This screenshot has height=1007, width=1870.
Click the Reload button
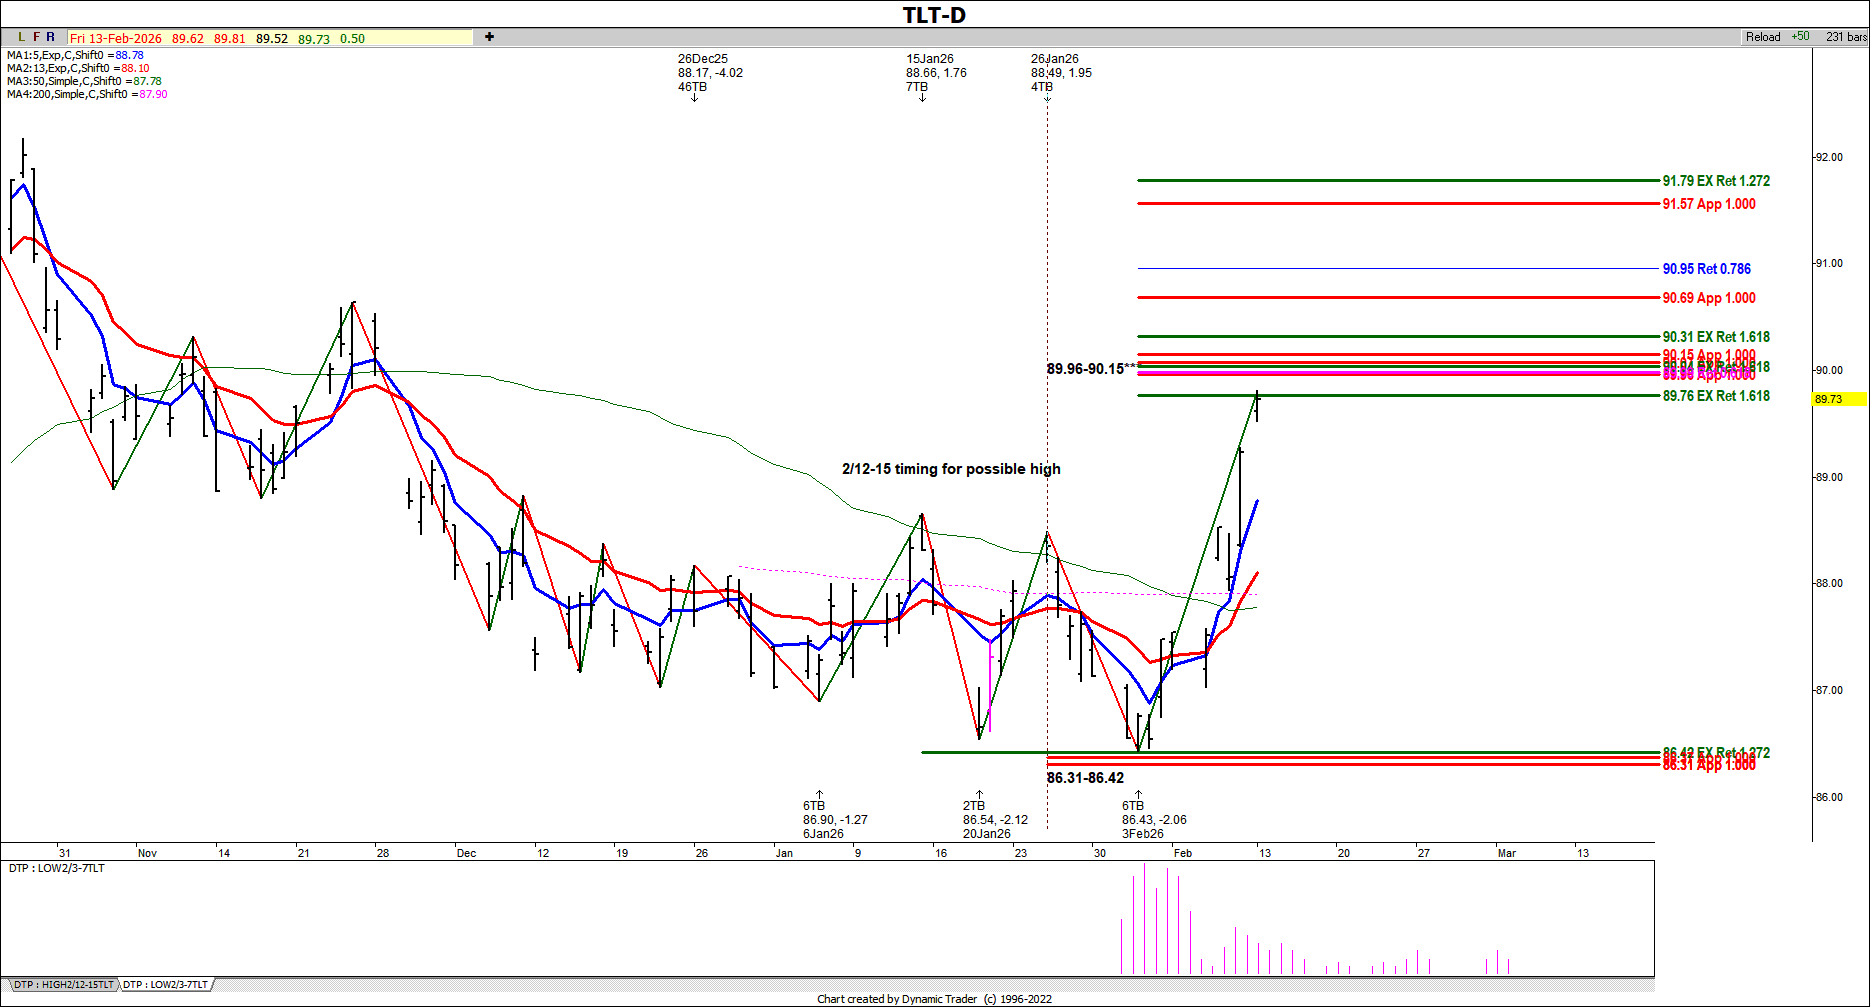pos(1762,37)
